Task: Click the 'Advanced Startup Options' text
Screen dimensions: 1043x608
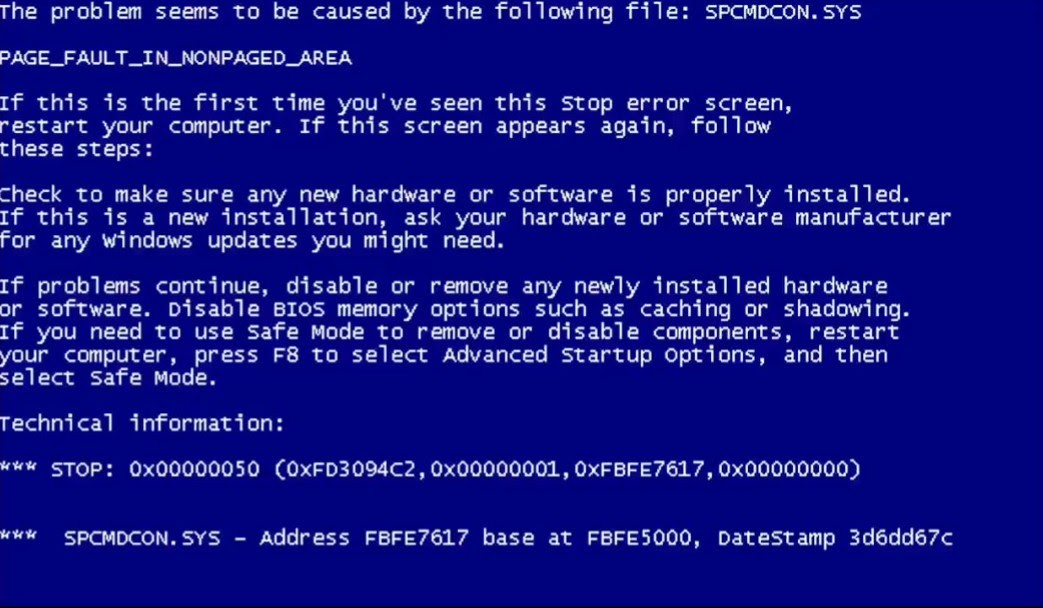Action: pyautogui.click(x=599, y=355)
